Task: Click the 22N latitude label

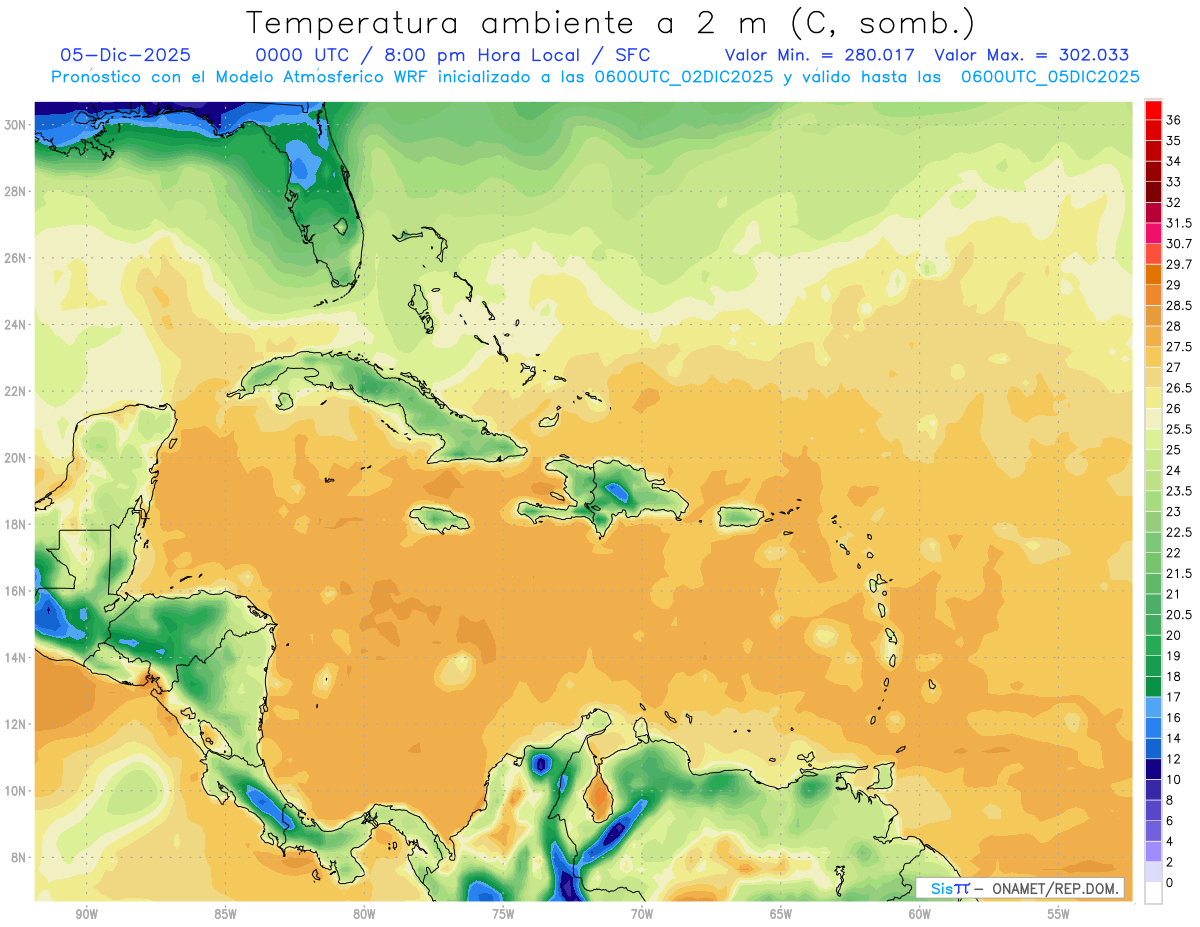Action: click(x=16, y=391)
